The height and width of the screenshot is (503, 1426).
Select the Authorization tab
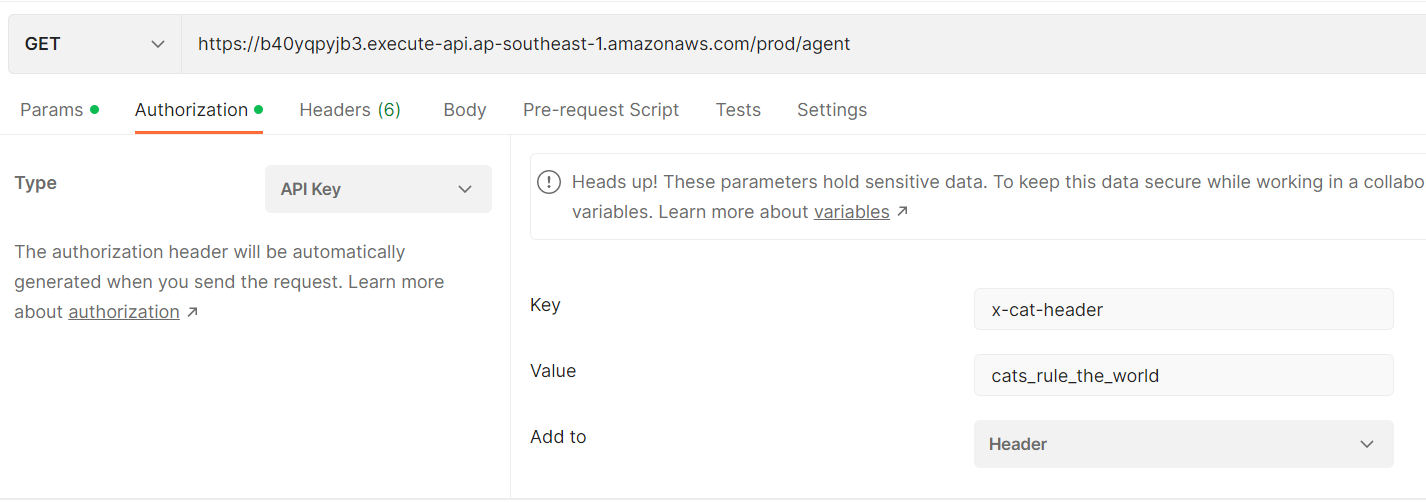tap(191, 110)
